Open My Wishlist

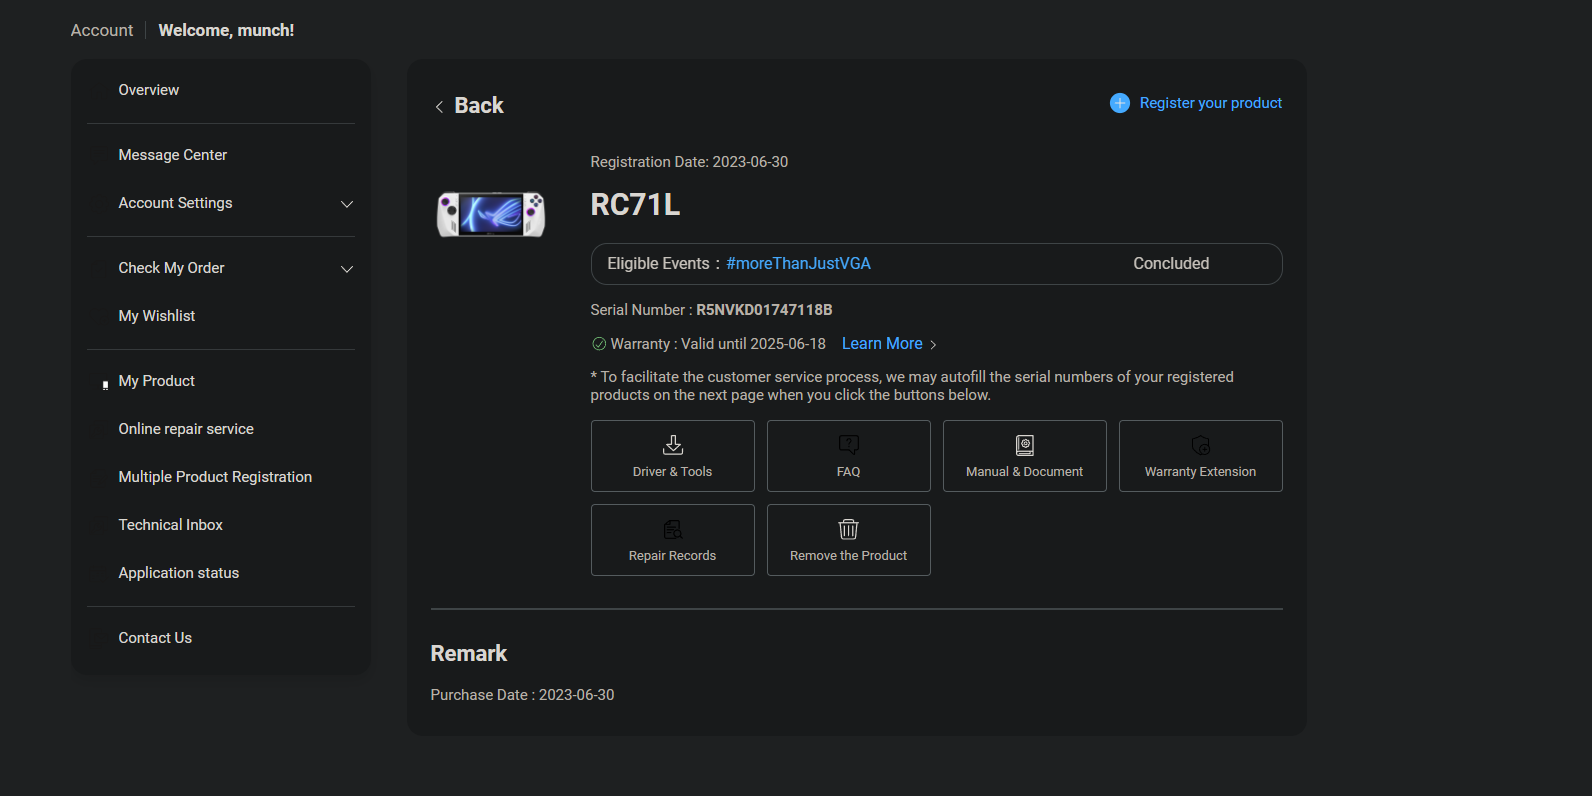[157, 316]
